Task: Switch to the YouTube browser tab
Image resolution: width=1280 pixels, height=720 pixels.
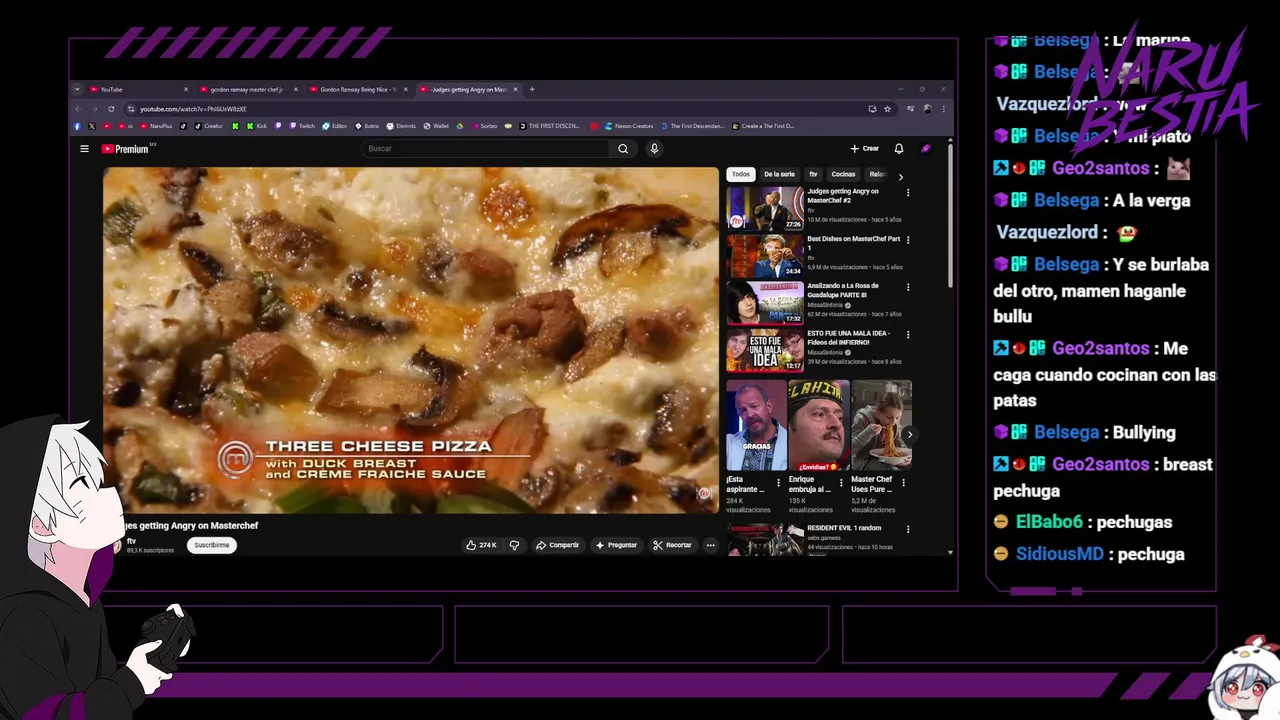Action: pos(138,89)
